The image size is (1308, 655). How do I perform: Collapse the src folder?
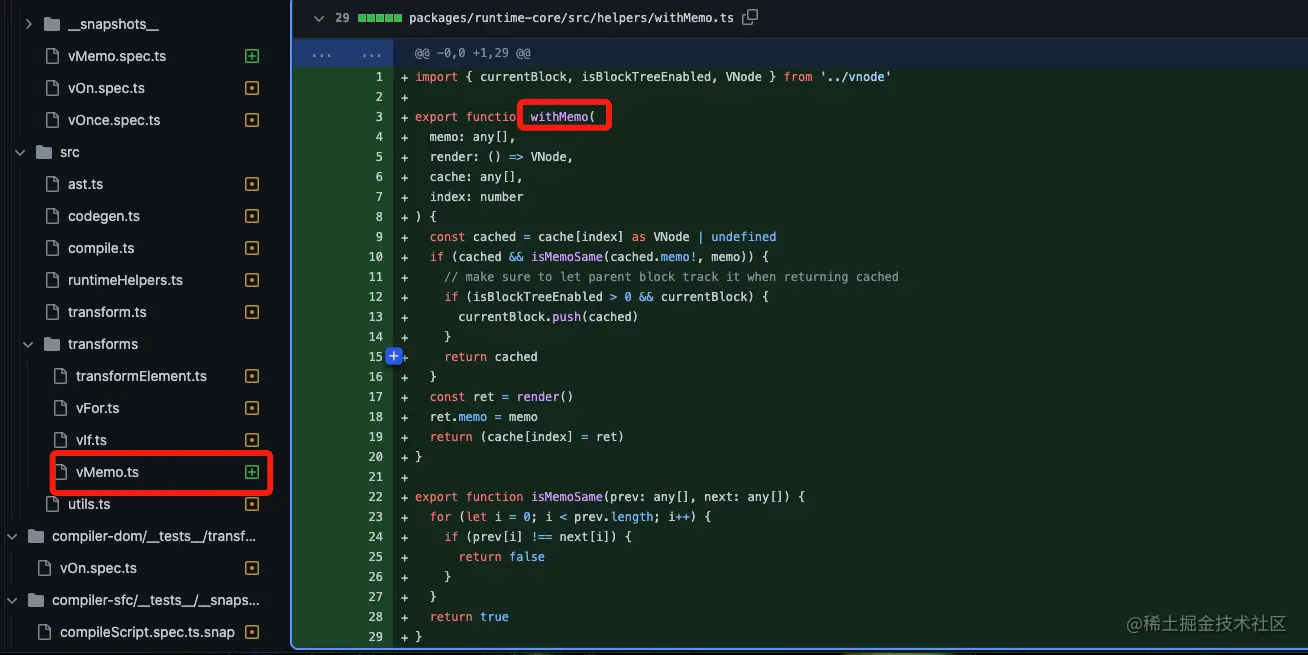pyautogui.click(x=20, y=152)
